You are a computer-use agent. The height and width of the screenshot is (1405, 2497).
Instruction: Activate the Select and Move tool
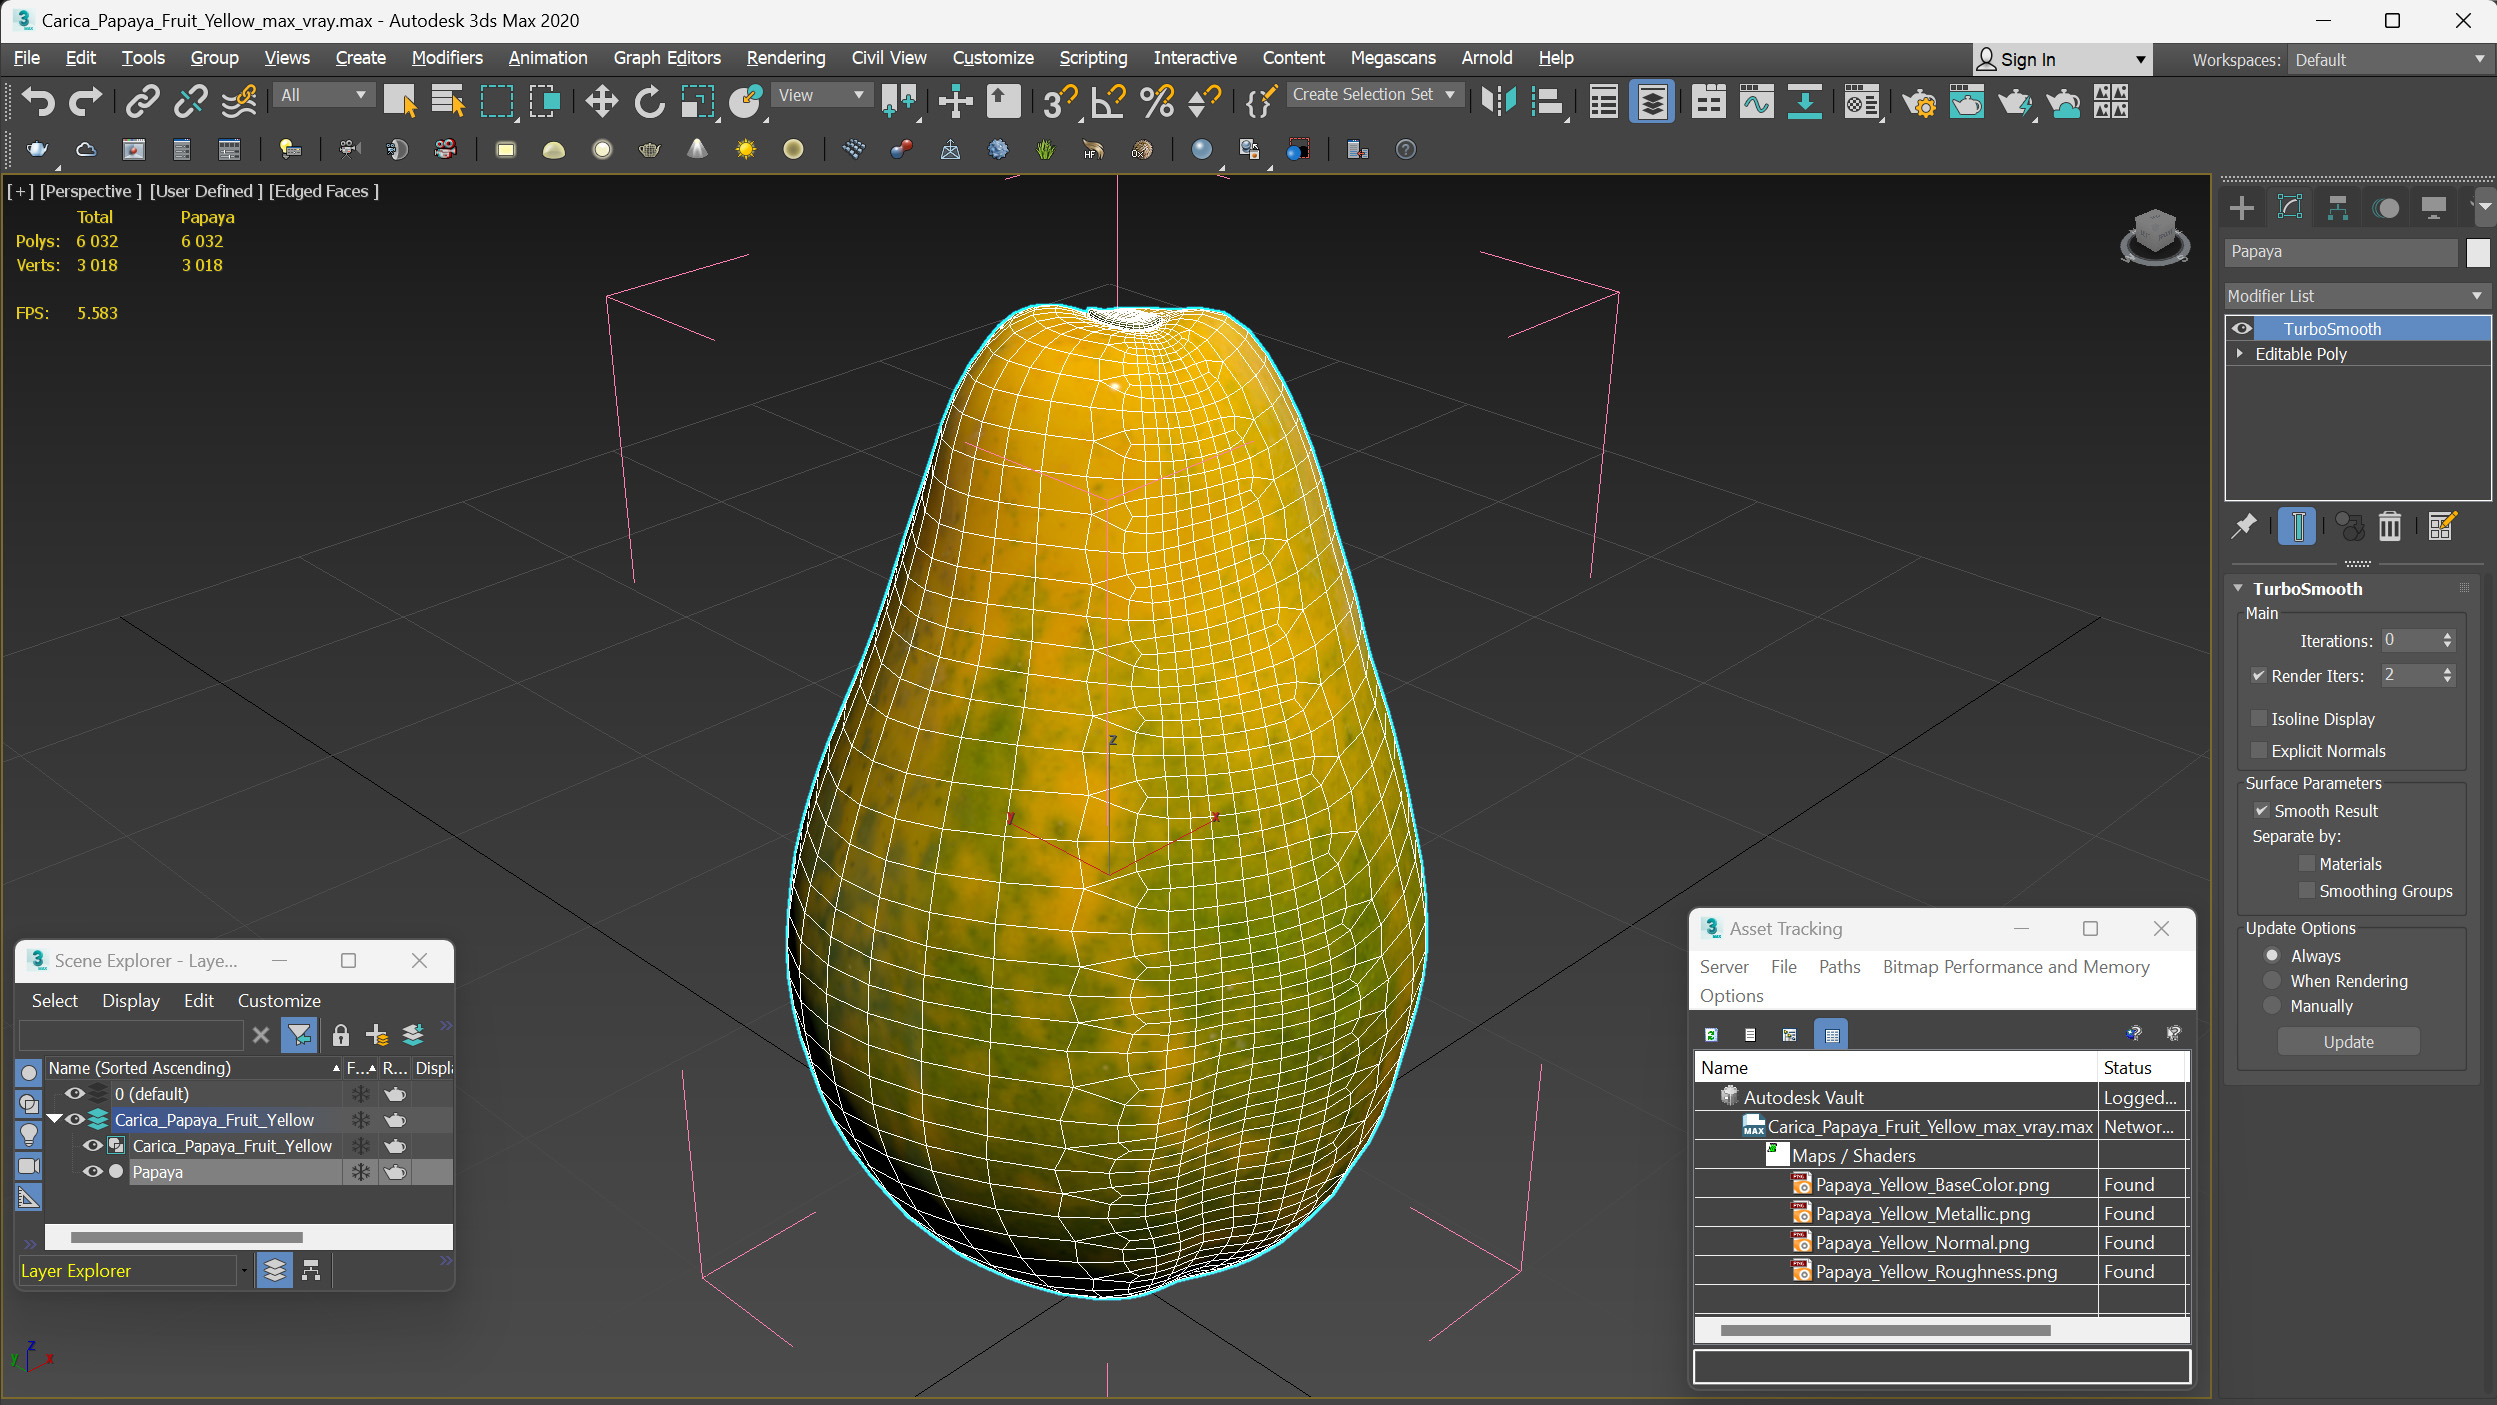tap(601, 101)
